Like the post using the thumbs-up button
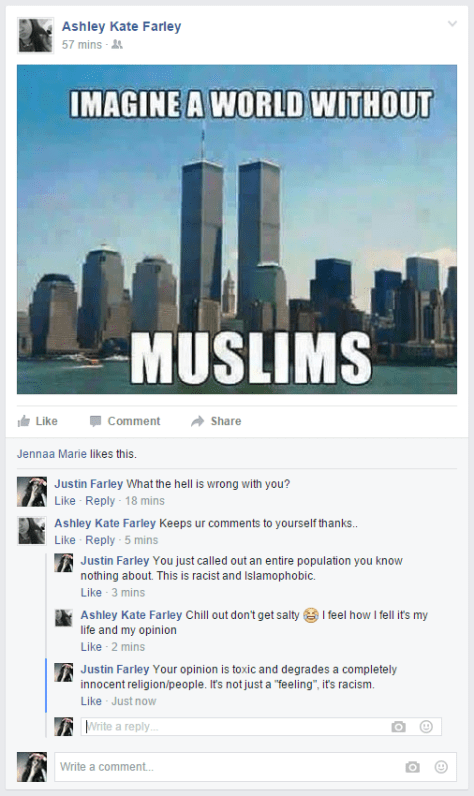The height and width of the screenshot is (796, 474). click(x=38, y=421)
